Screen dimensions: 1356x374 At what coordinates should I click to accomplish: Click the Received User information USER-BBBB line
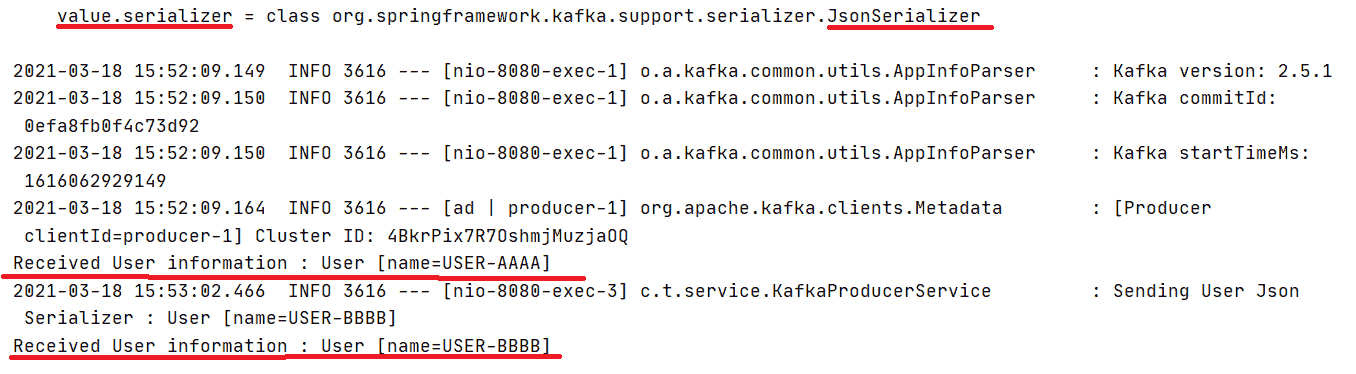point(282,346)
